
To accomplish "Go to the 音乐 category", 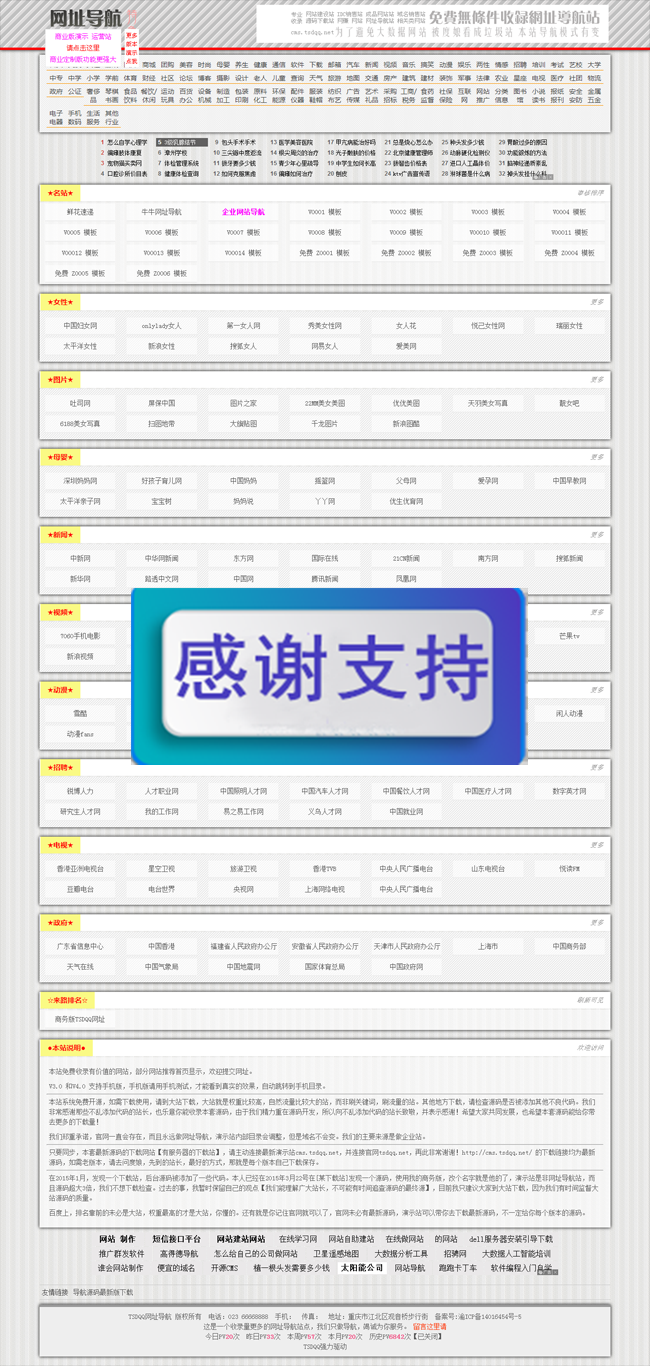I will 408,64.
